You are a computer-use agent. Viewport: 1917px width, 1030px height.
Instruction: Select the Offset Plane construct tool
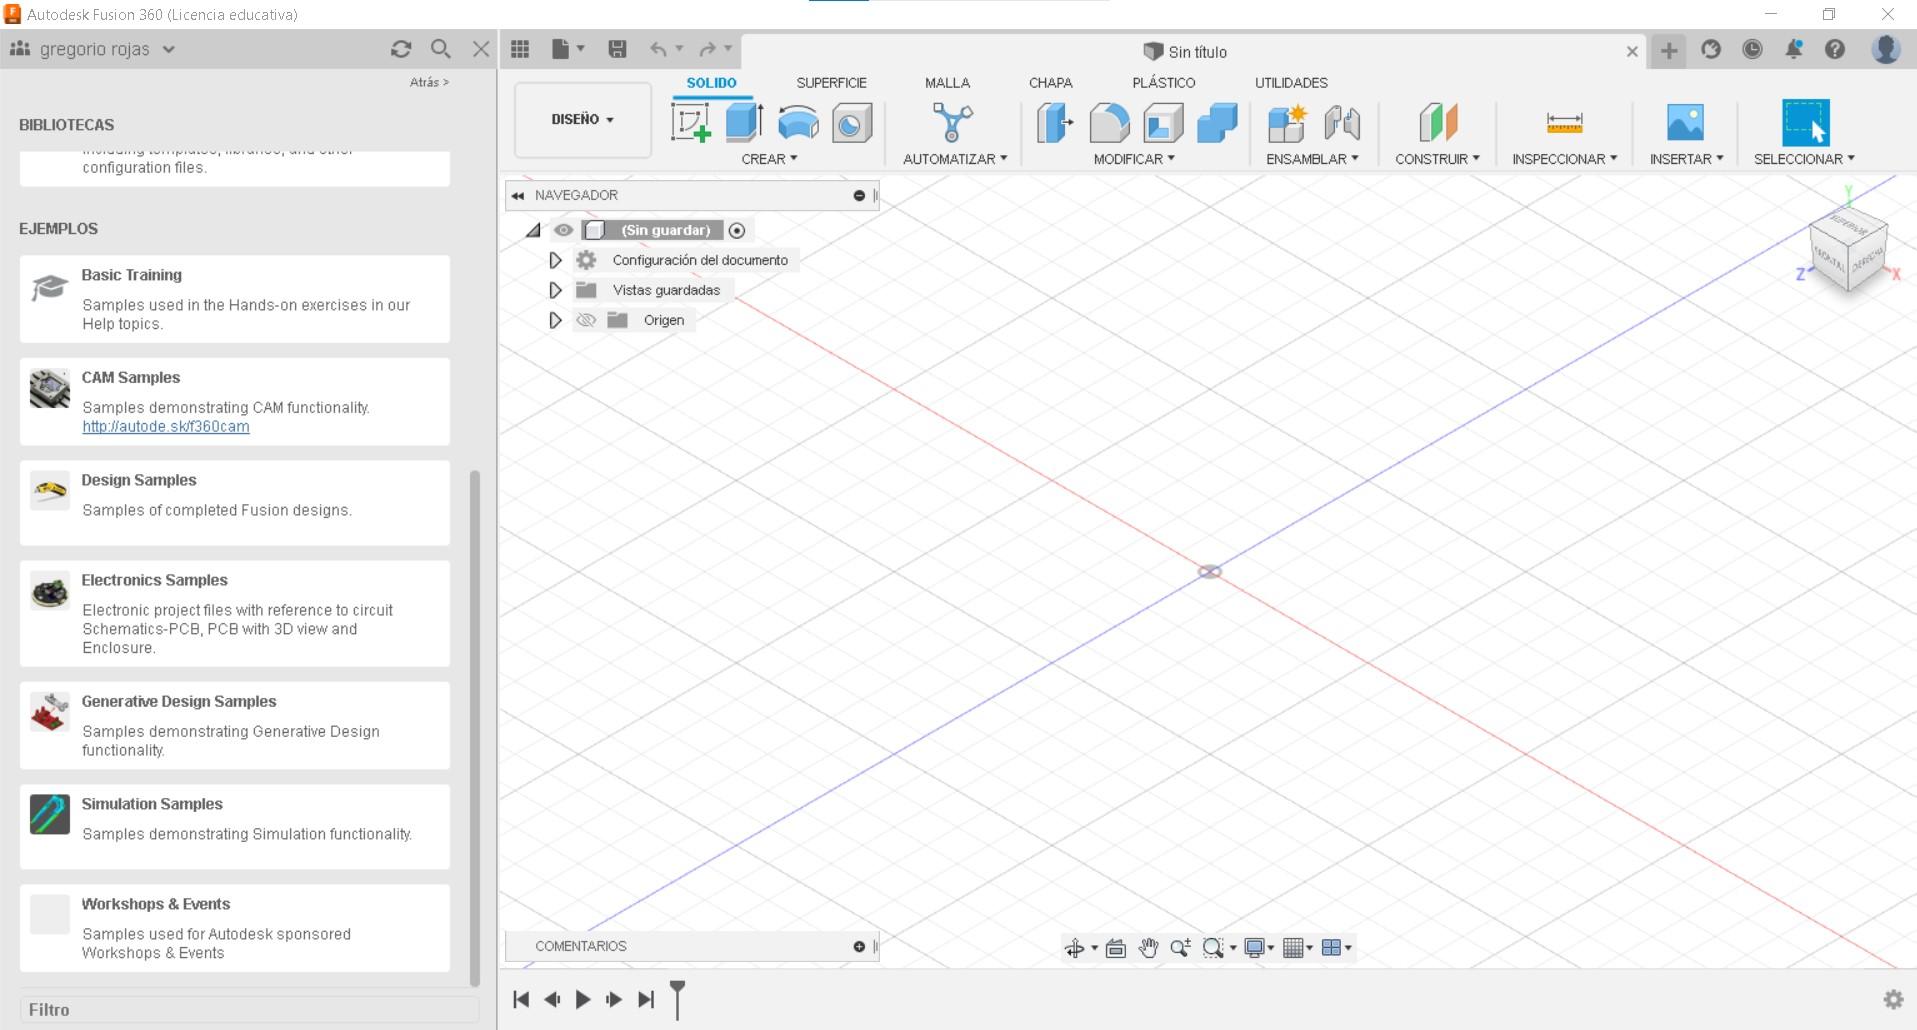click(1437, 123)
